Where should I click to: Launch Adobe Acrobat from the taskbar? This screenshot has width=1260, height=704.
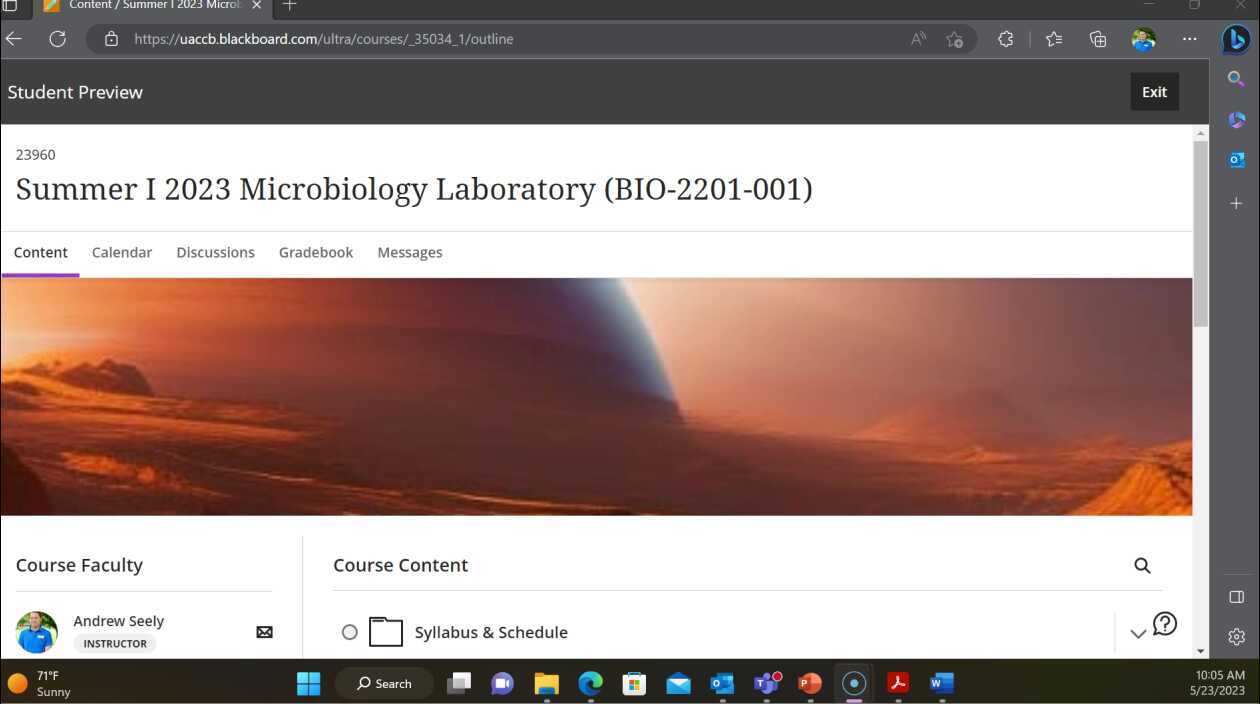[x=897, y=683]
